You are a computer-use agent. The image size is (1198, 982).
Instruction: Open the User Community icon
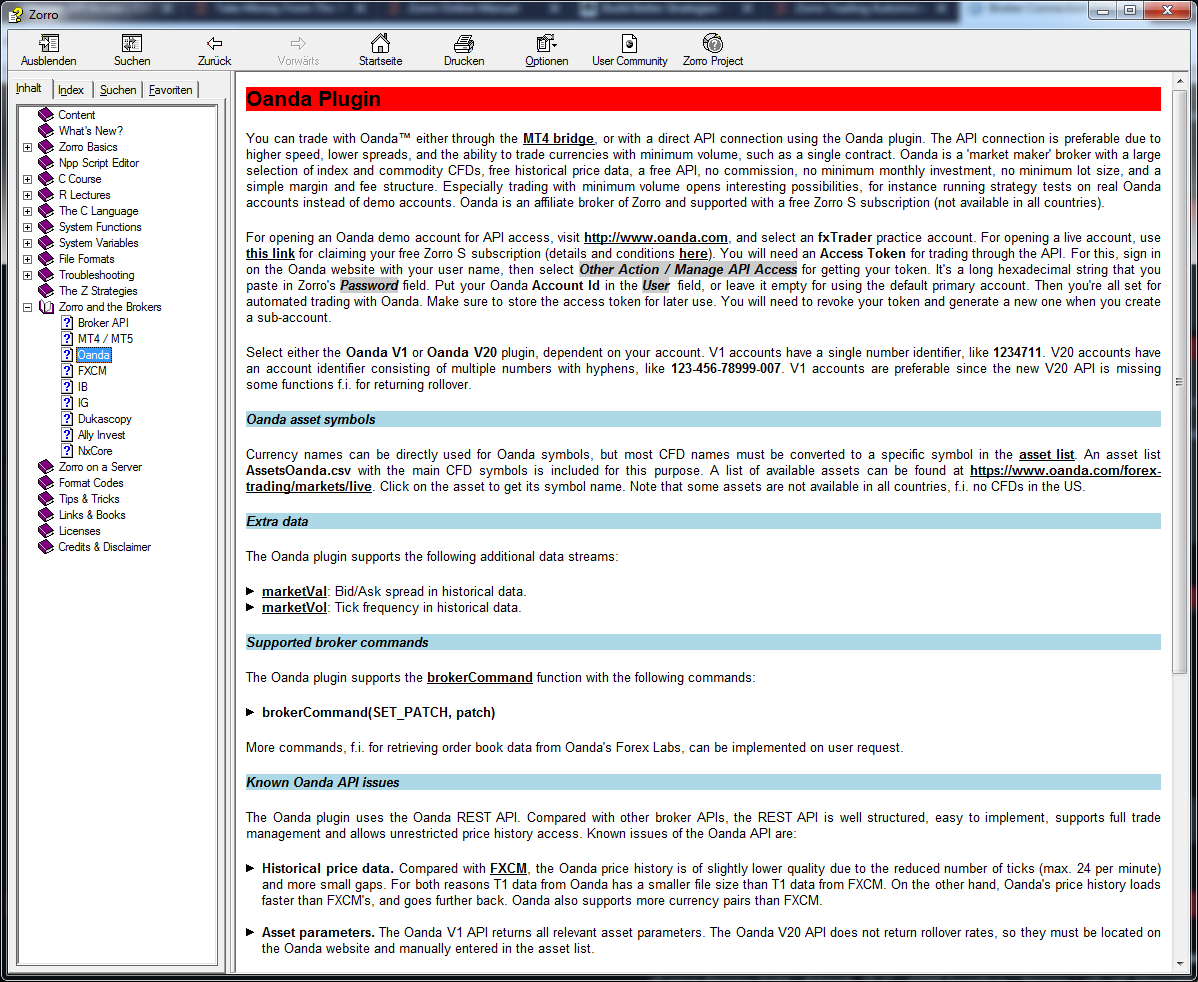point(630,44)
